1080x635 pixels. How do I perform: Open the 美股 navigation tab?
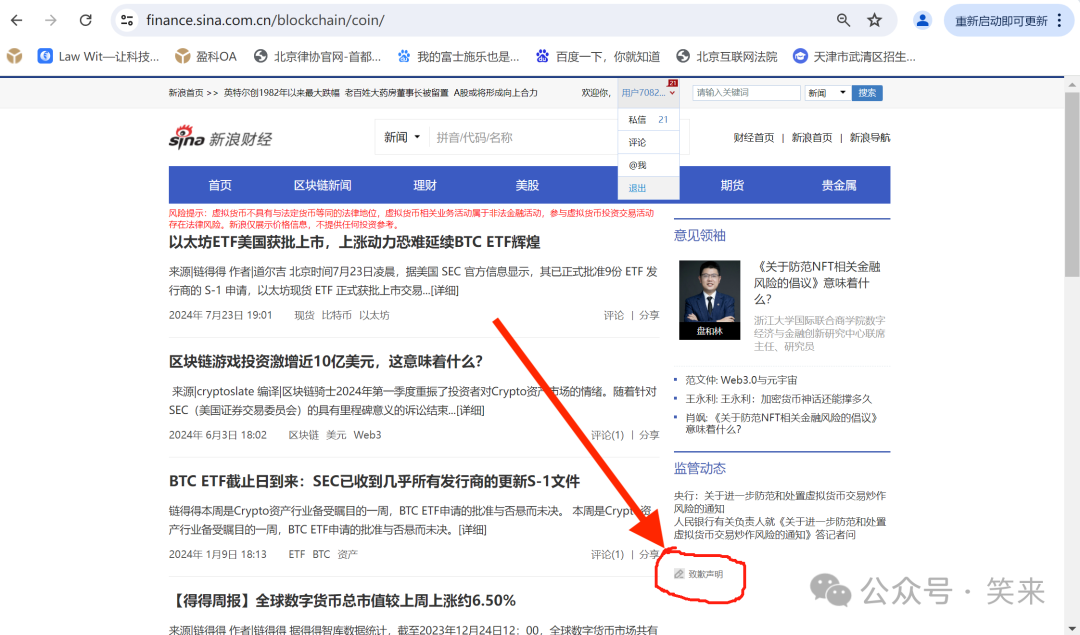pos(527,185)
